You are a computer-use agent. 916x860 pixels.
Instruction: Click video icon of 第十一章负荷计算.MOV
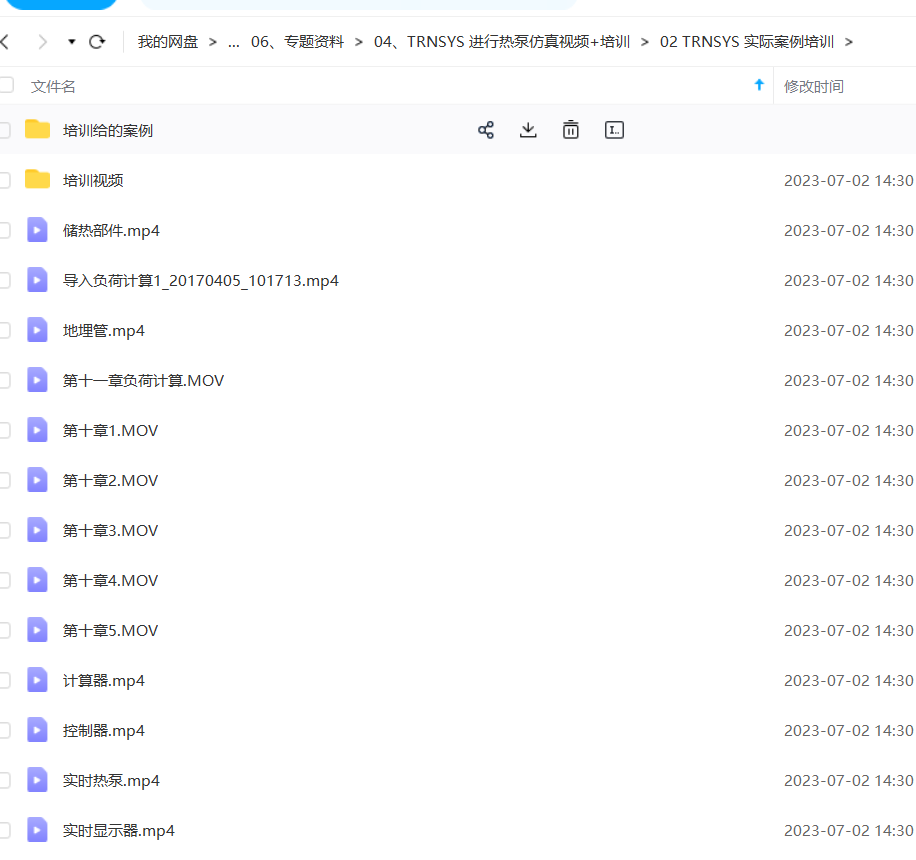click(x=37, y=380)
